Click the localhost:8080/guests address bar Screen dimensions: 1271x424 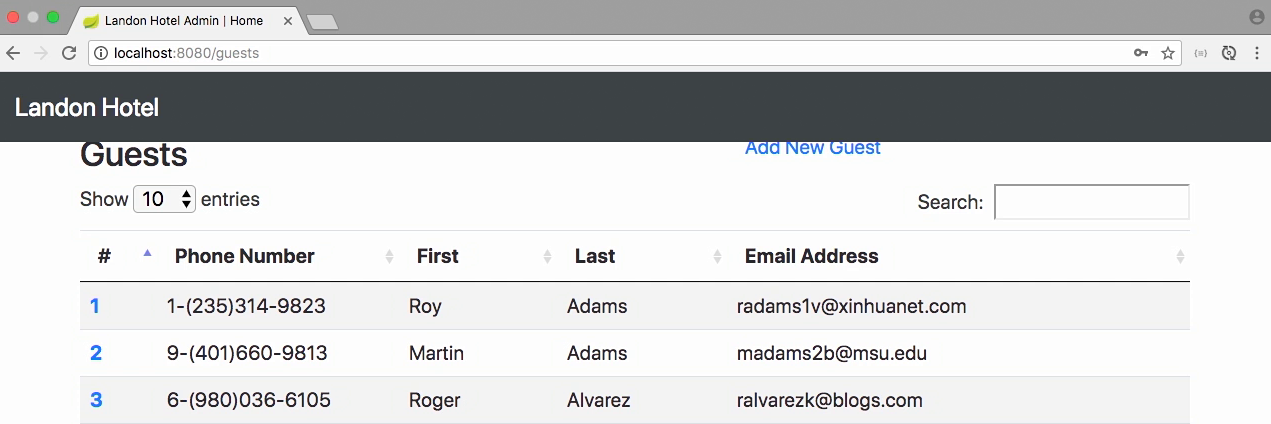610,53
